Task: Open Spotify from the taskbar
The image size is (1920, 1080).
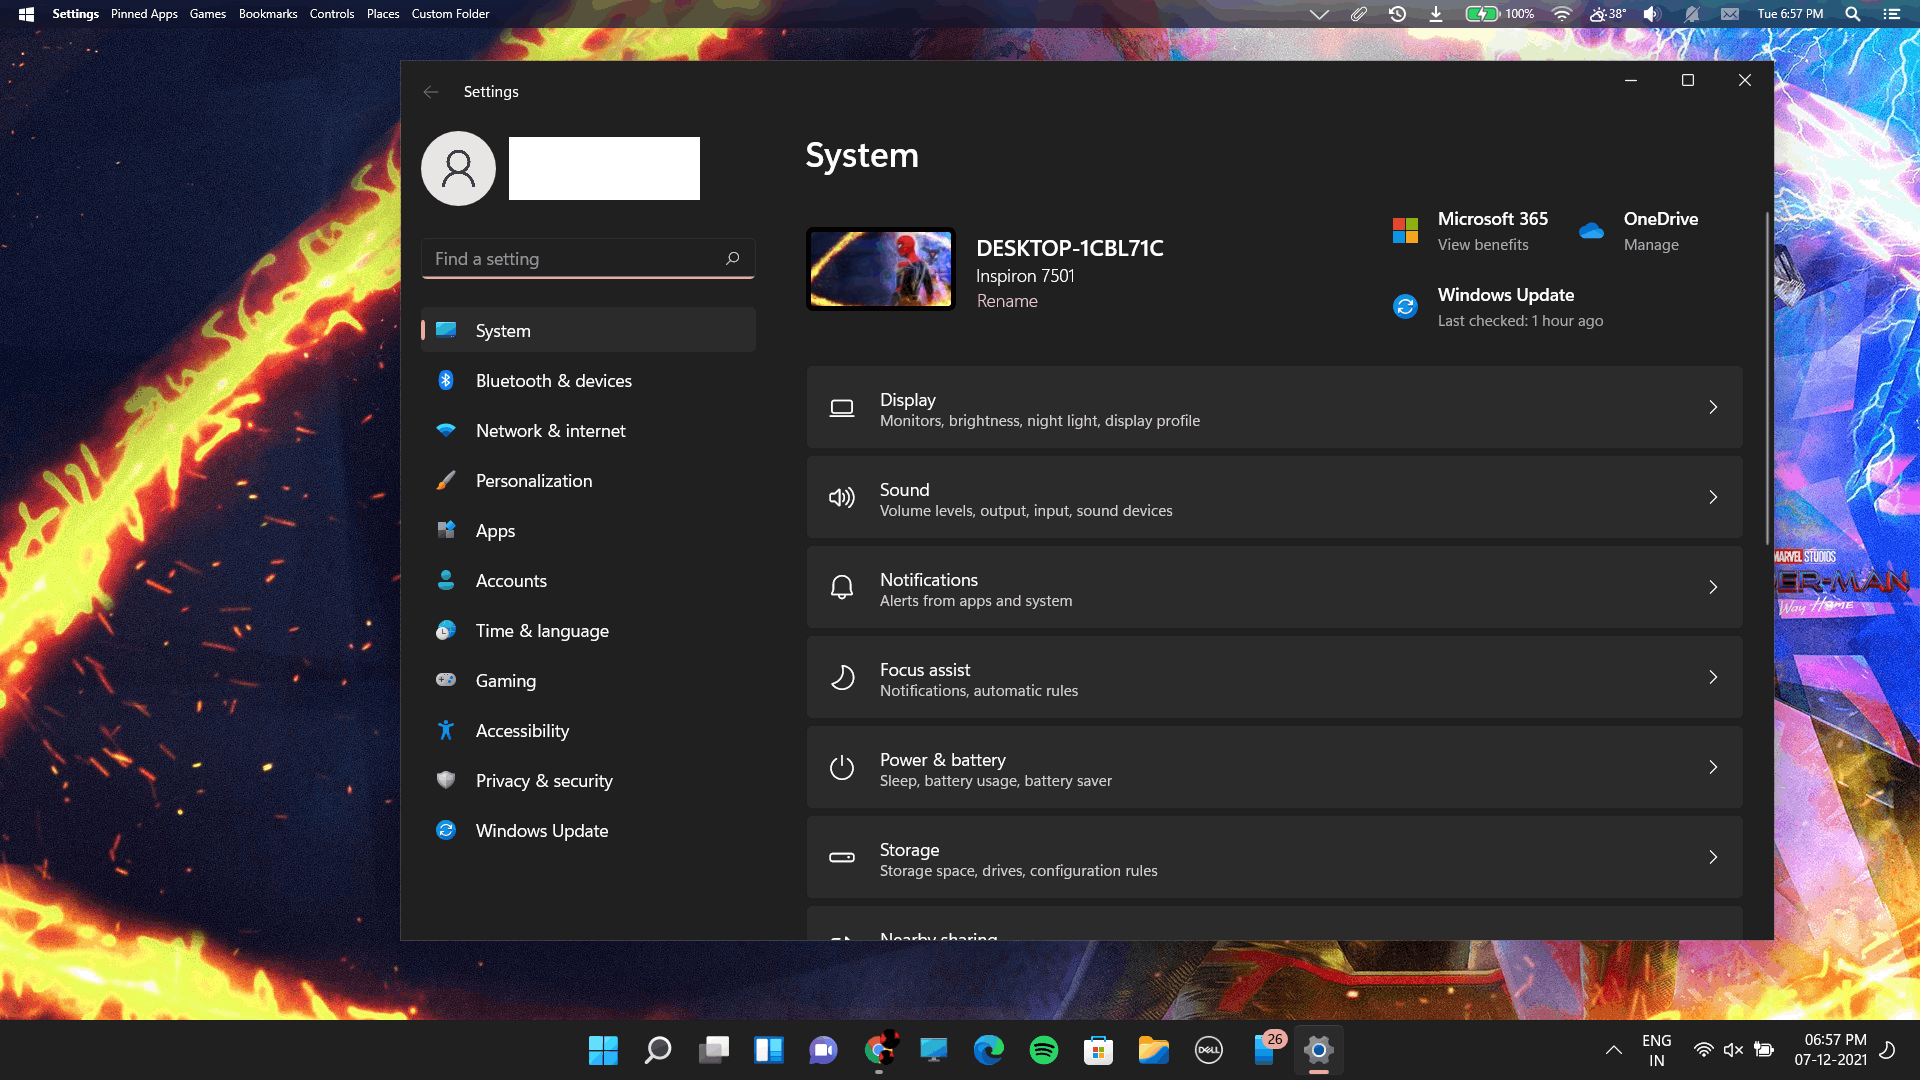Action: [1044, 1050]
